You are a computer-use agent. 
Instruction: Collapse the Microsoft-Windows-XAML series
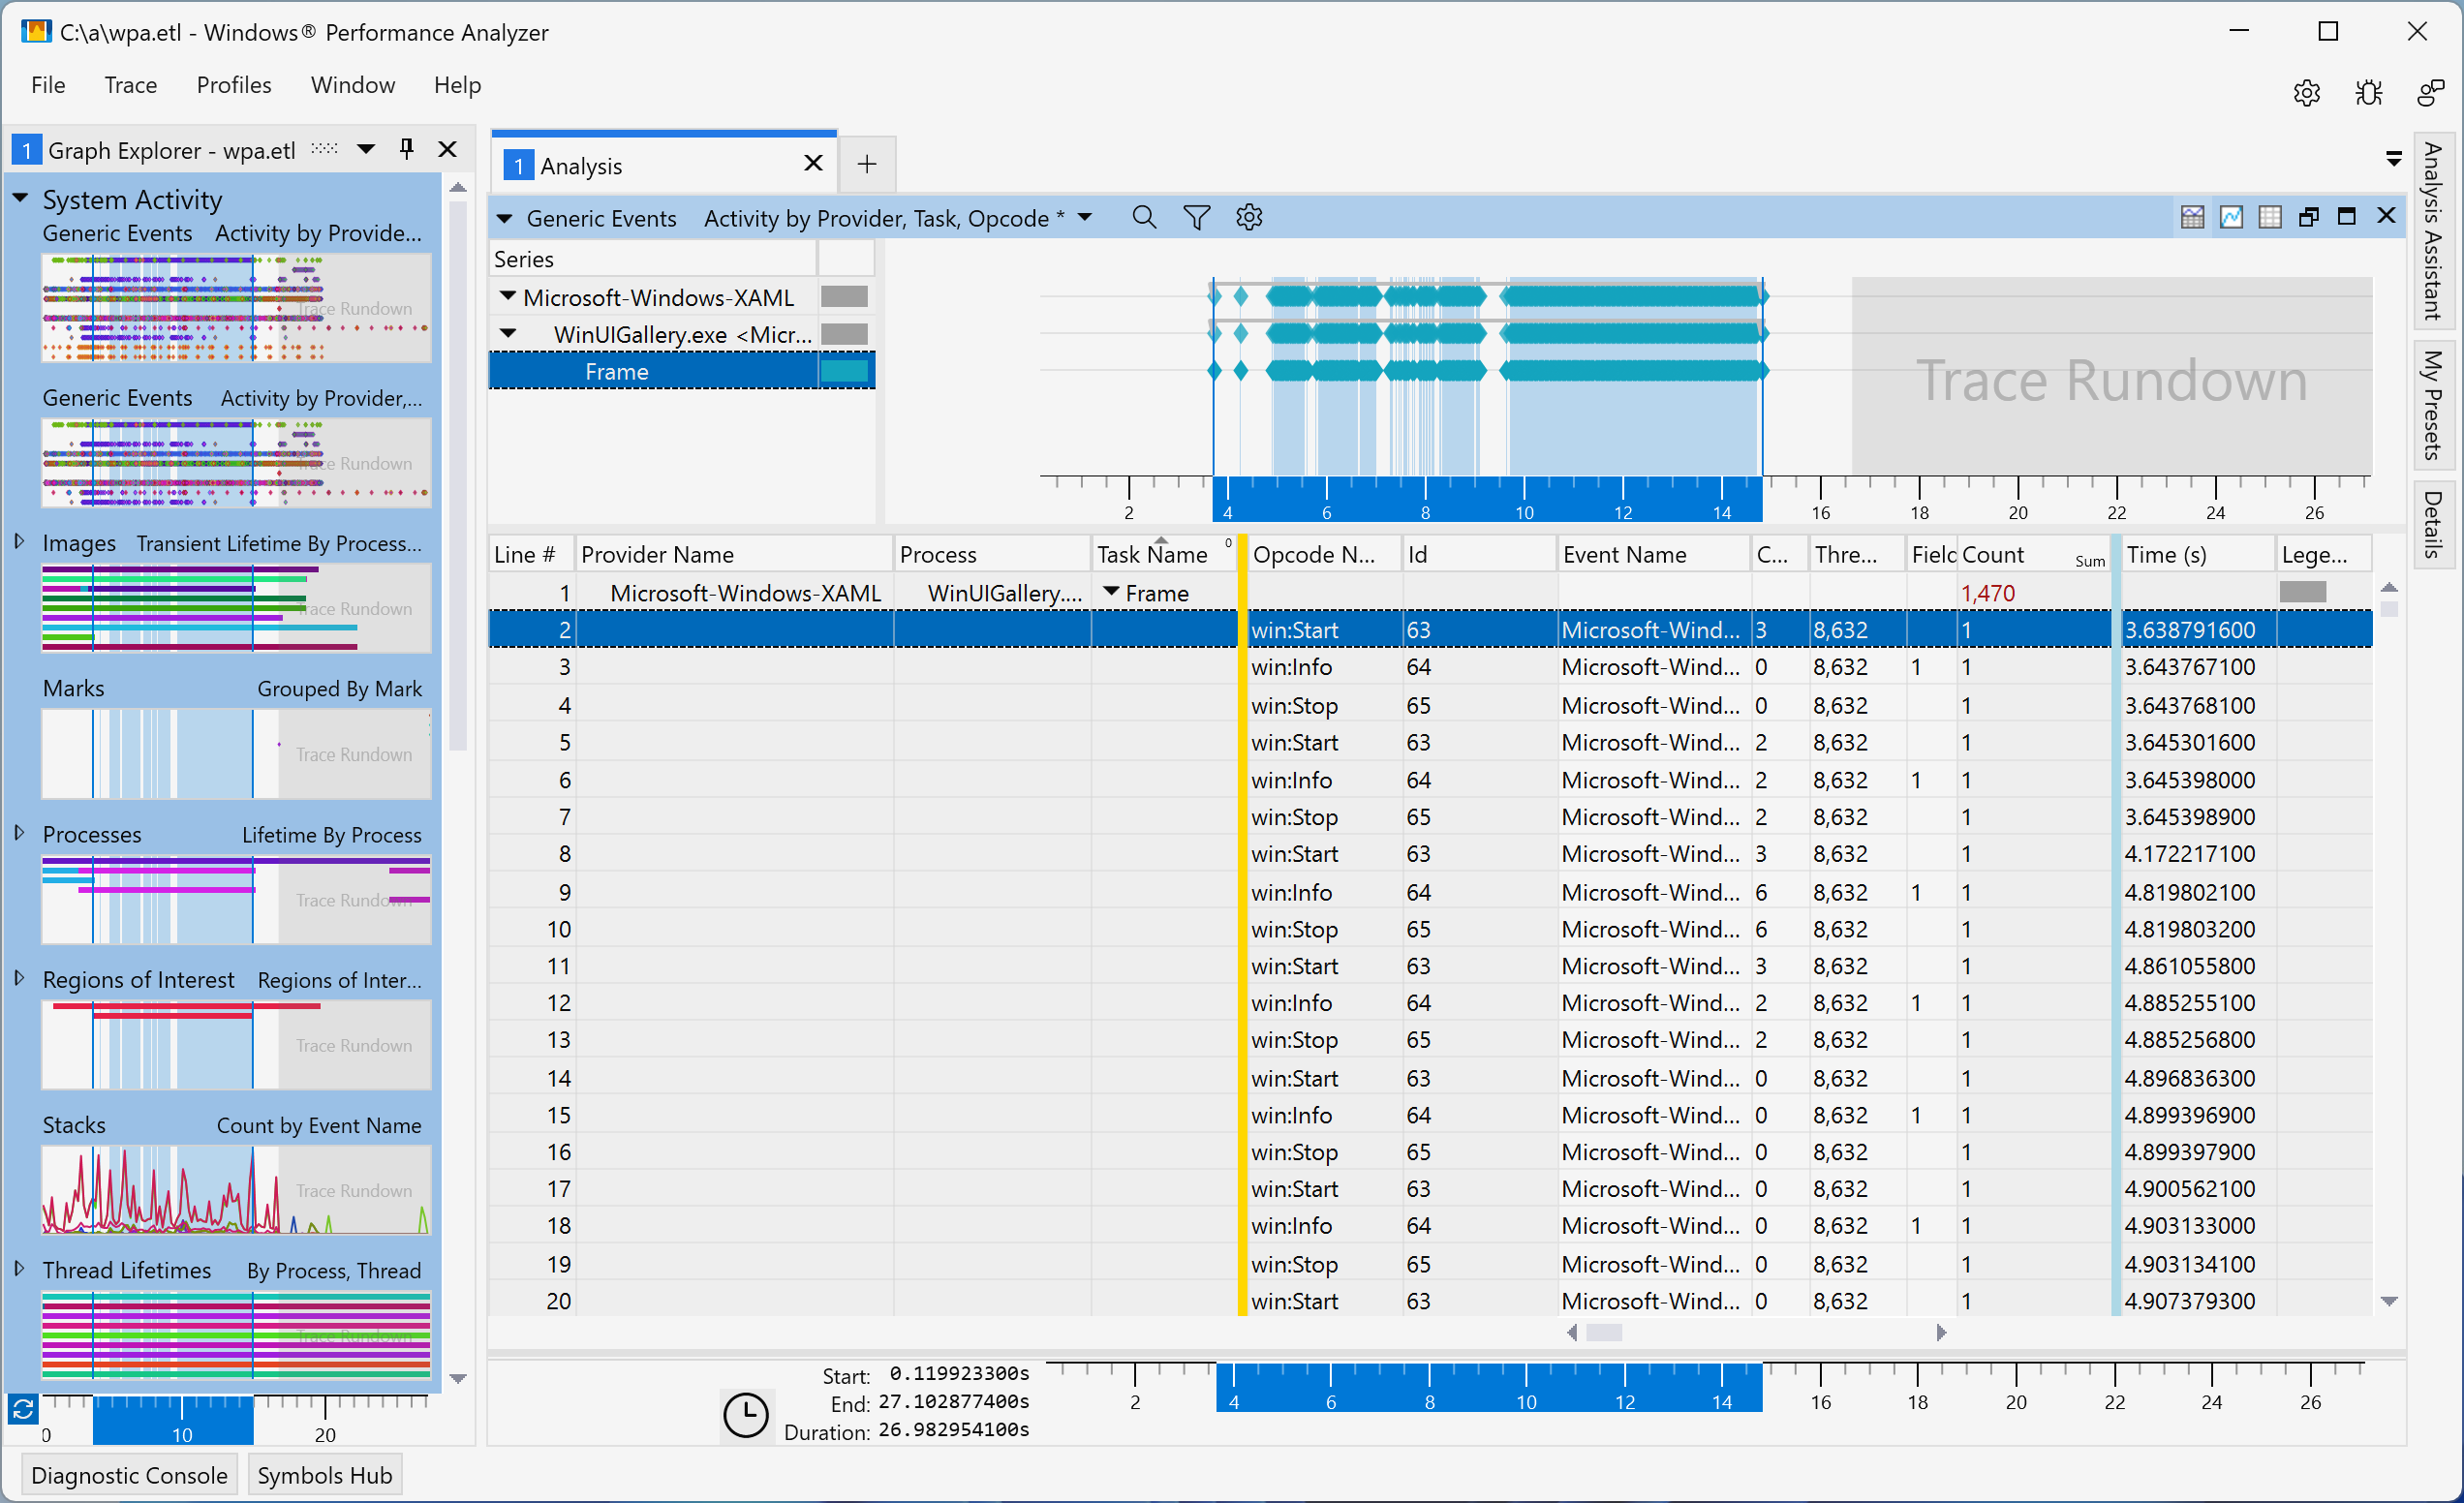(x=508, y=296)
